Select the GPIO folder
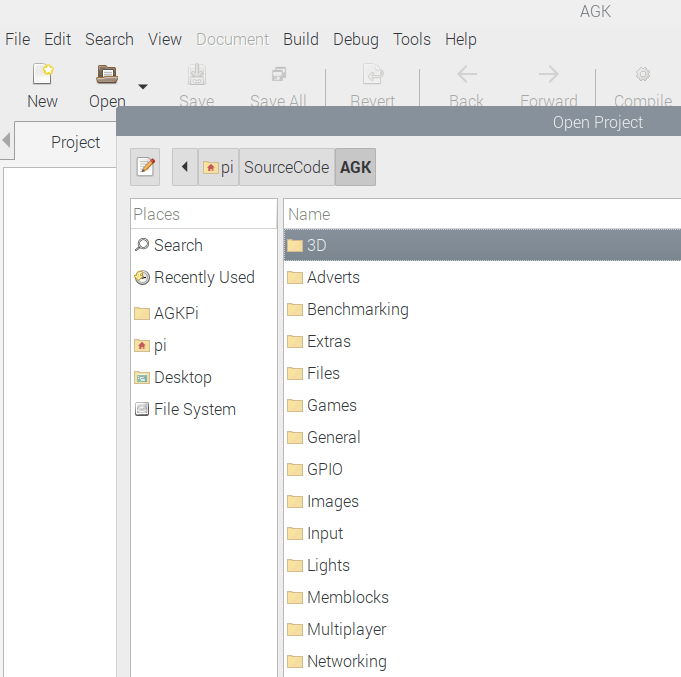The height and width of the screenshot is (677, 681). click(324, 469)
